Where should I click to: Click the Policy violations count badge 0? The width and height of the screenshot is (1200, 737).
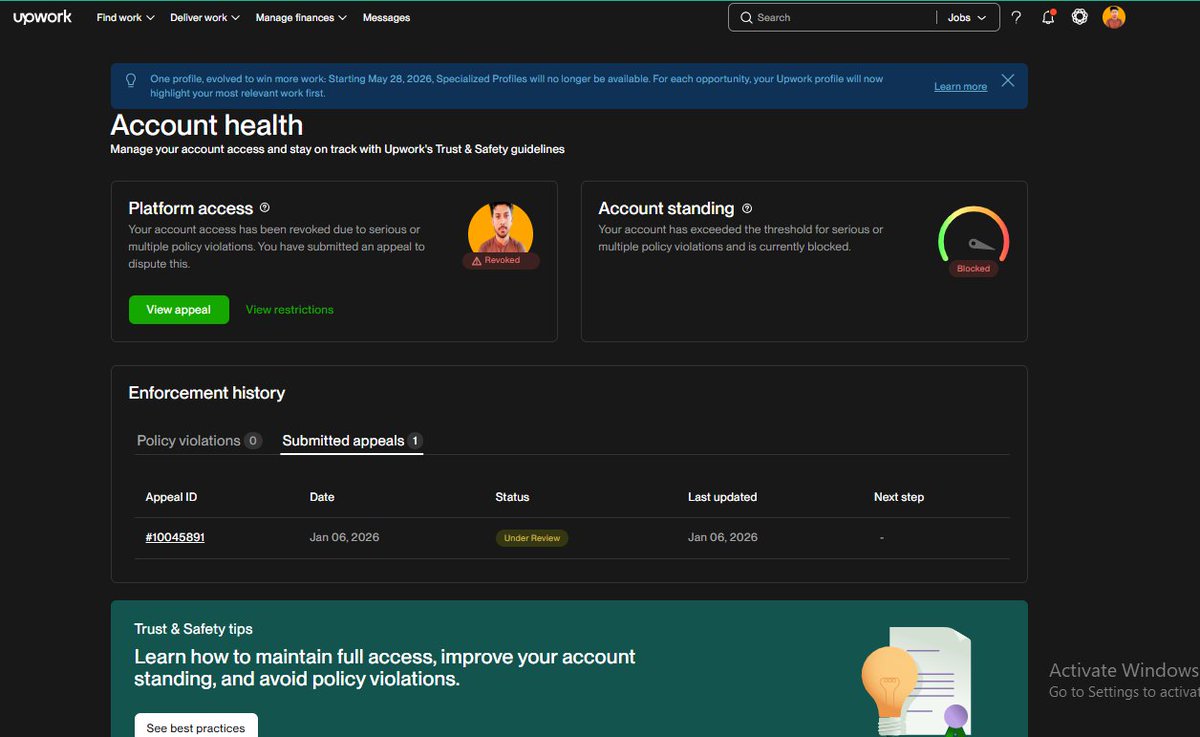[253, 441]
